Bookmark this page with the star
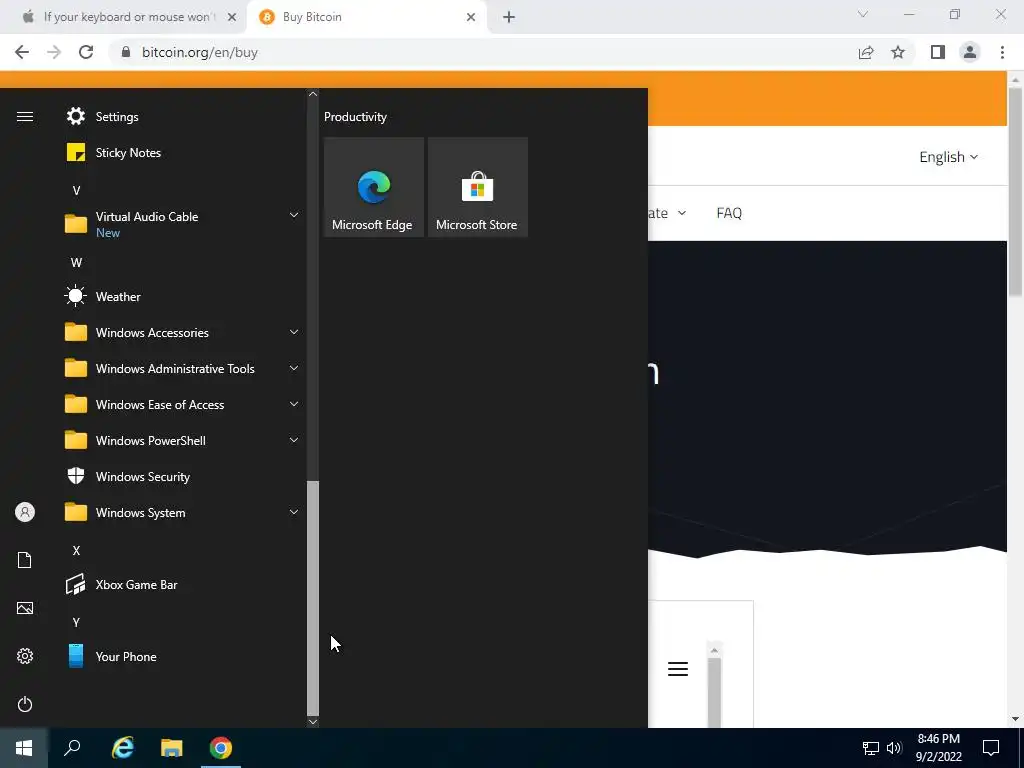 click(898, 52)
